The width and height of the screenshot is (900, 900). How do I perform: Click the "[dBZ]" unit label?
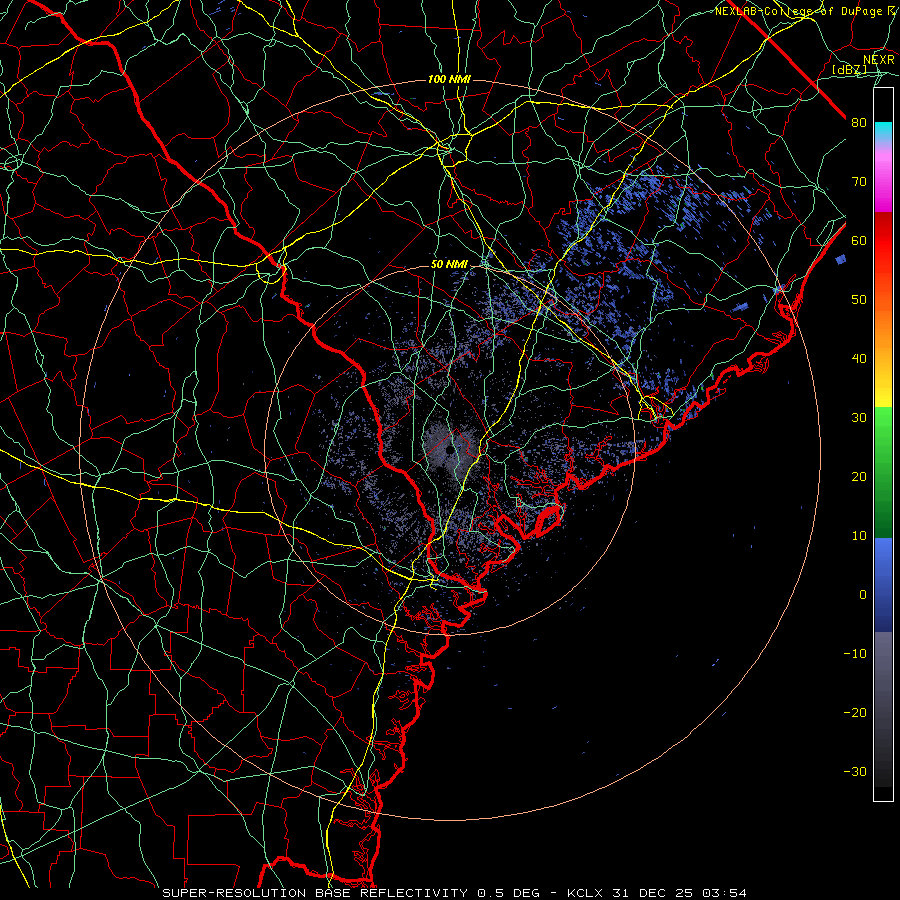click(x=849, y=69)
